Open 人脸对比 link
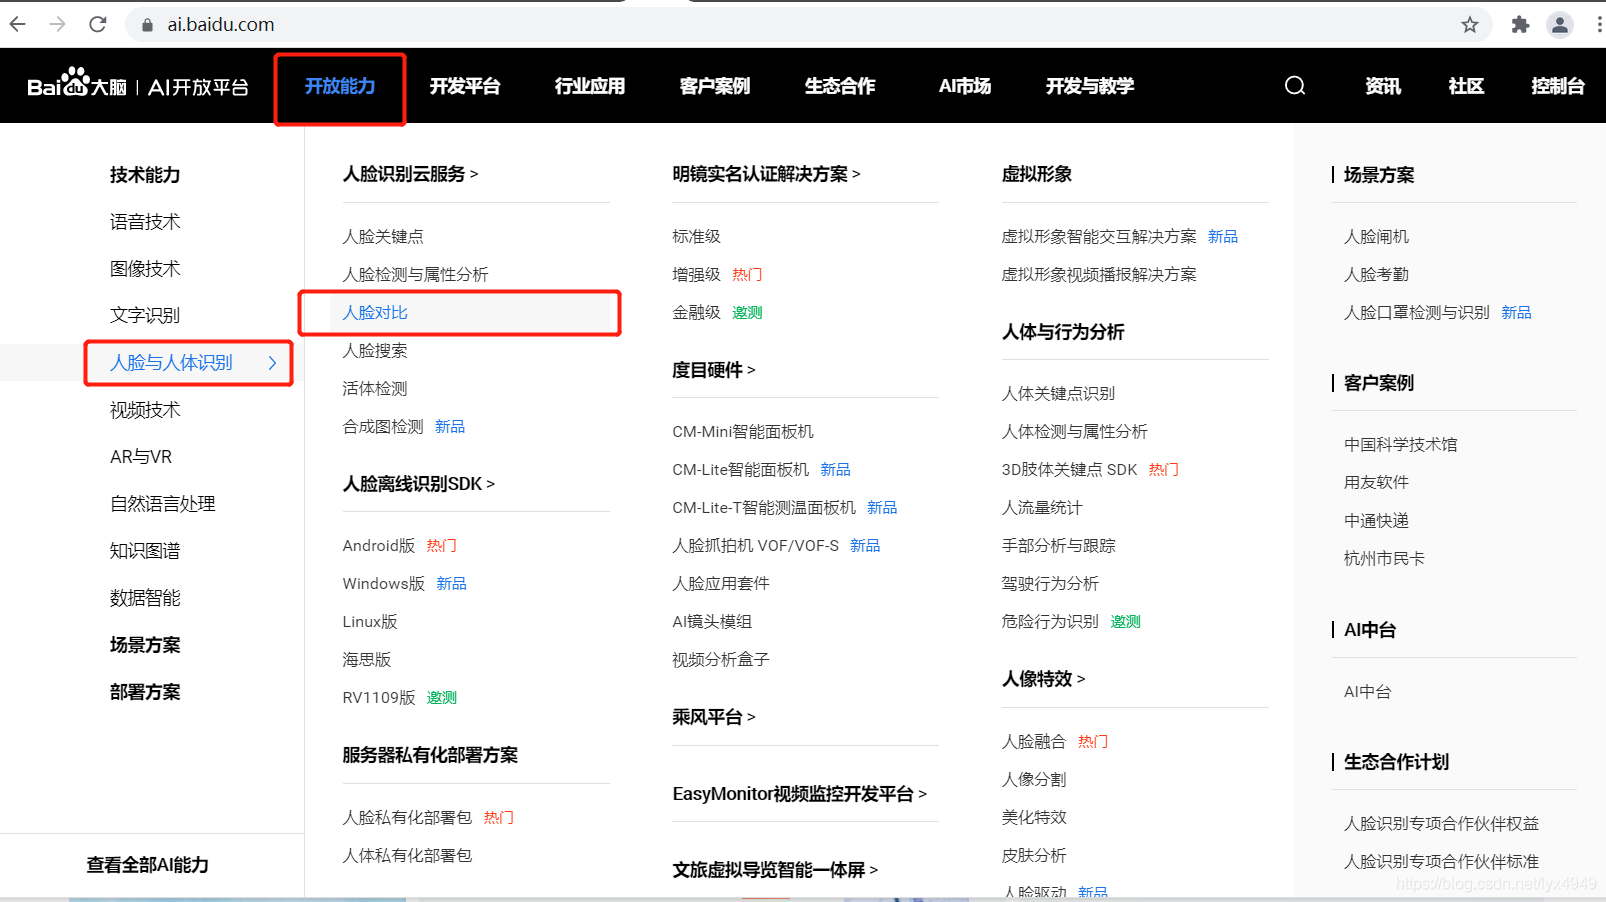 375,313
